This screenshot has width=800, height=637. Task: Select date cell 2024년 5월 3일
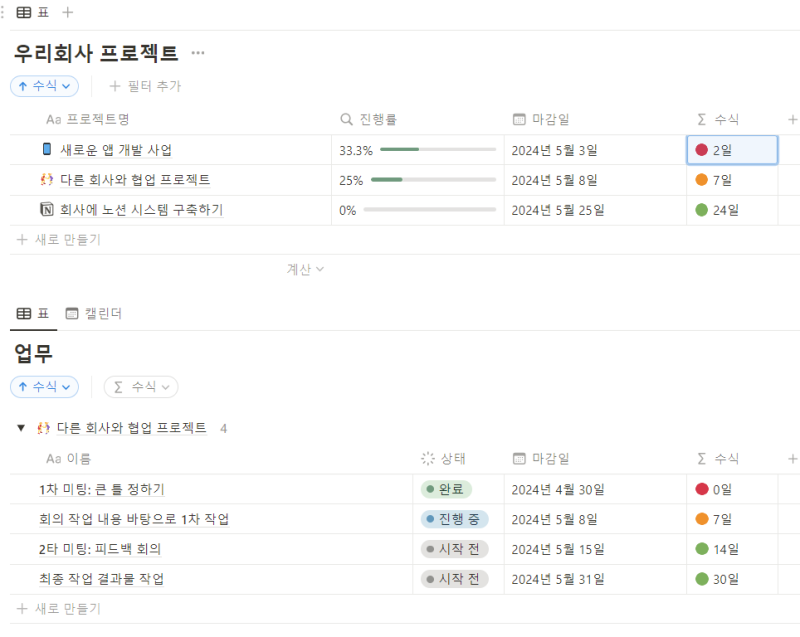point(595,150)
